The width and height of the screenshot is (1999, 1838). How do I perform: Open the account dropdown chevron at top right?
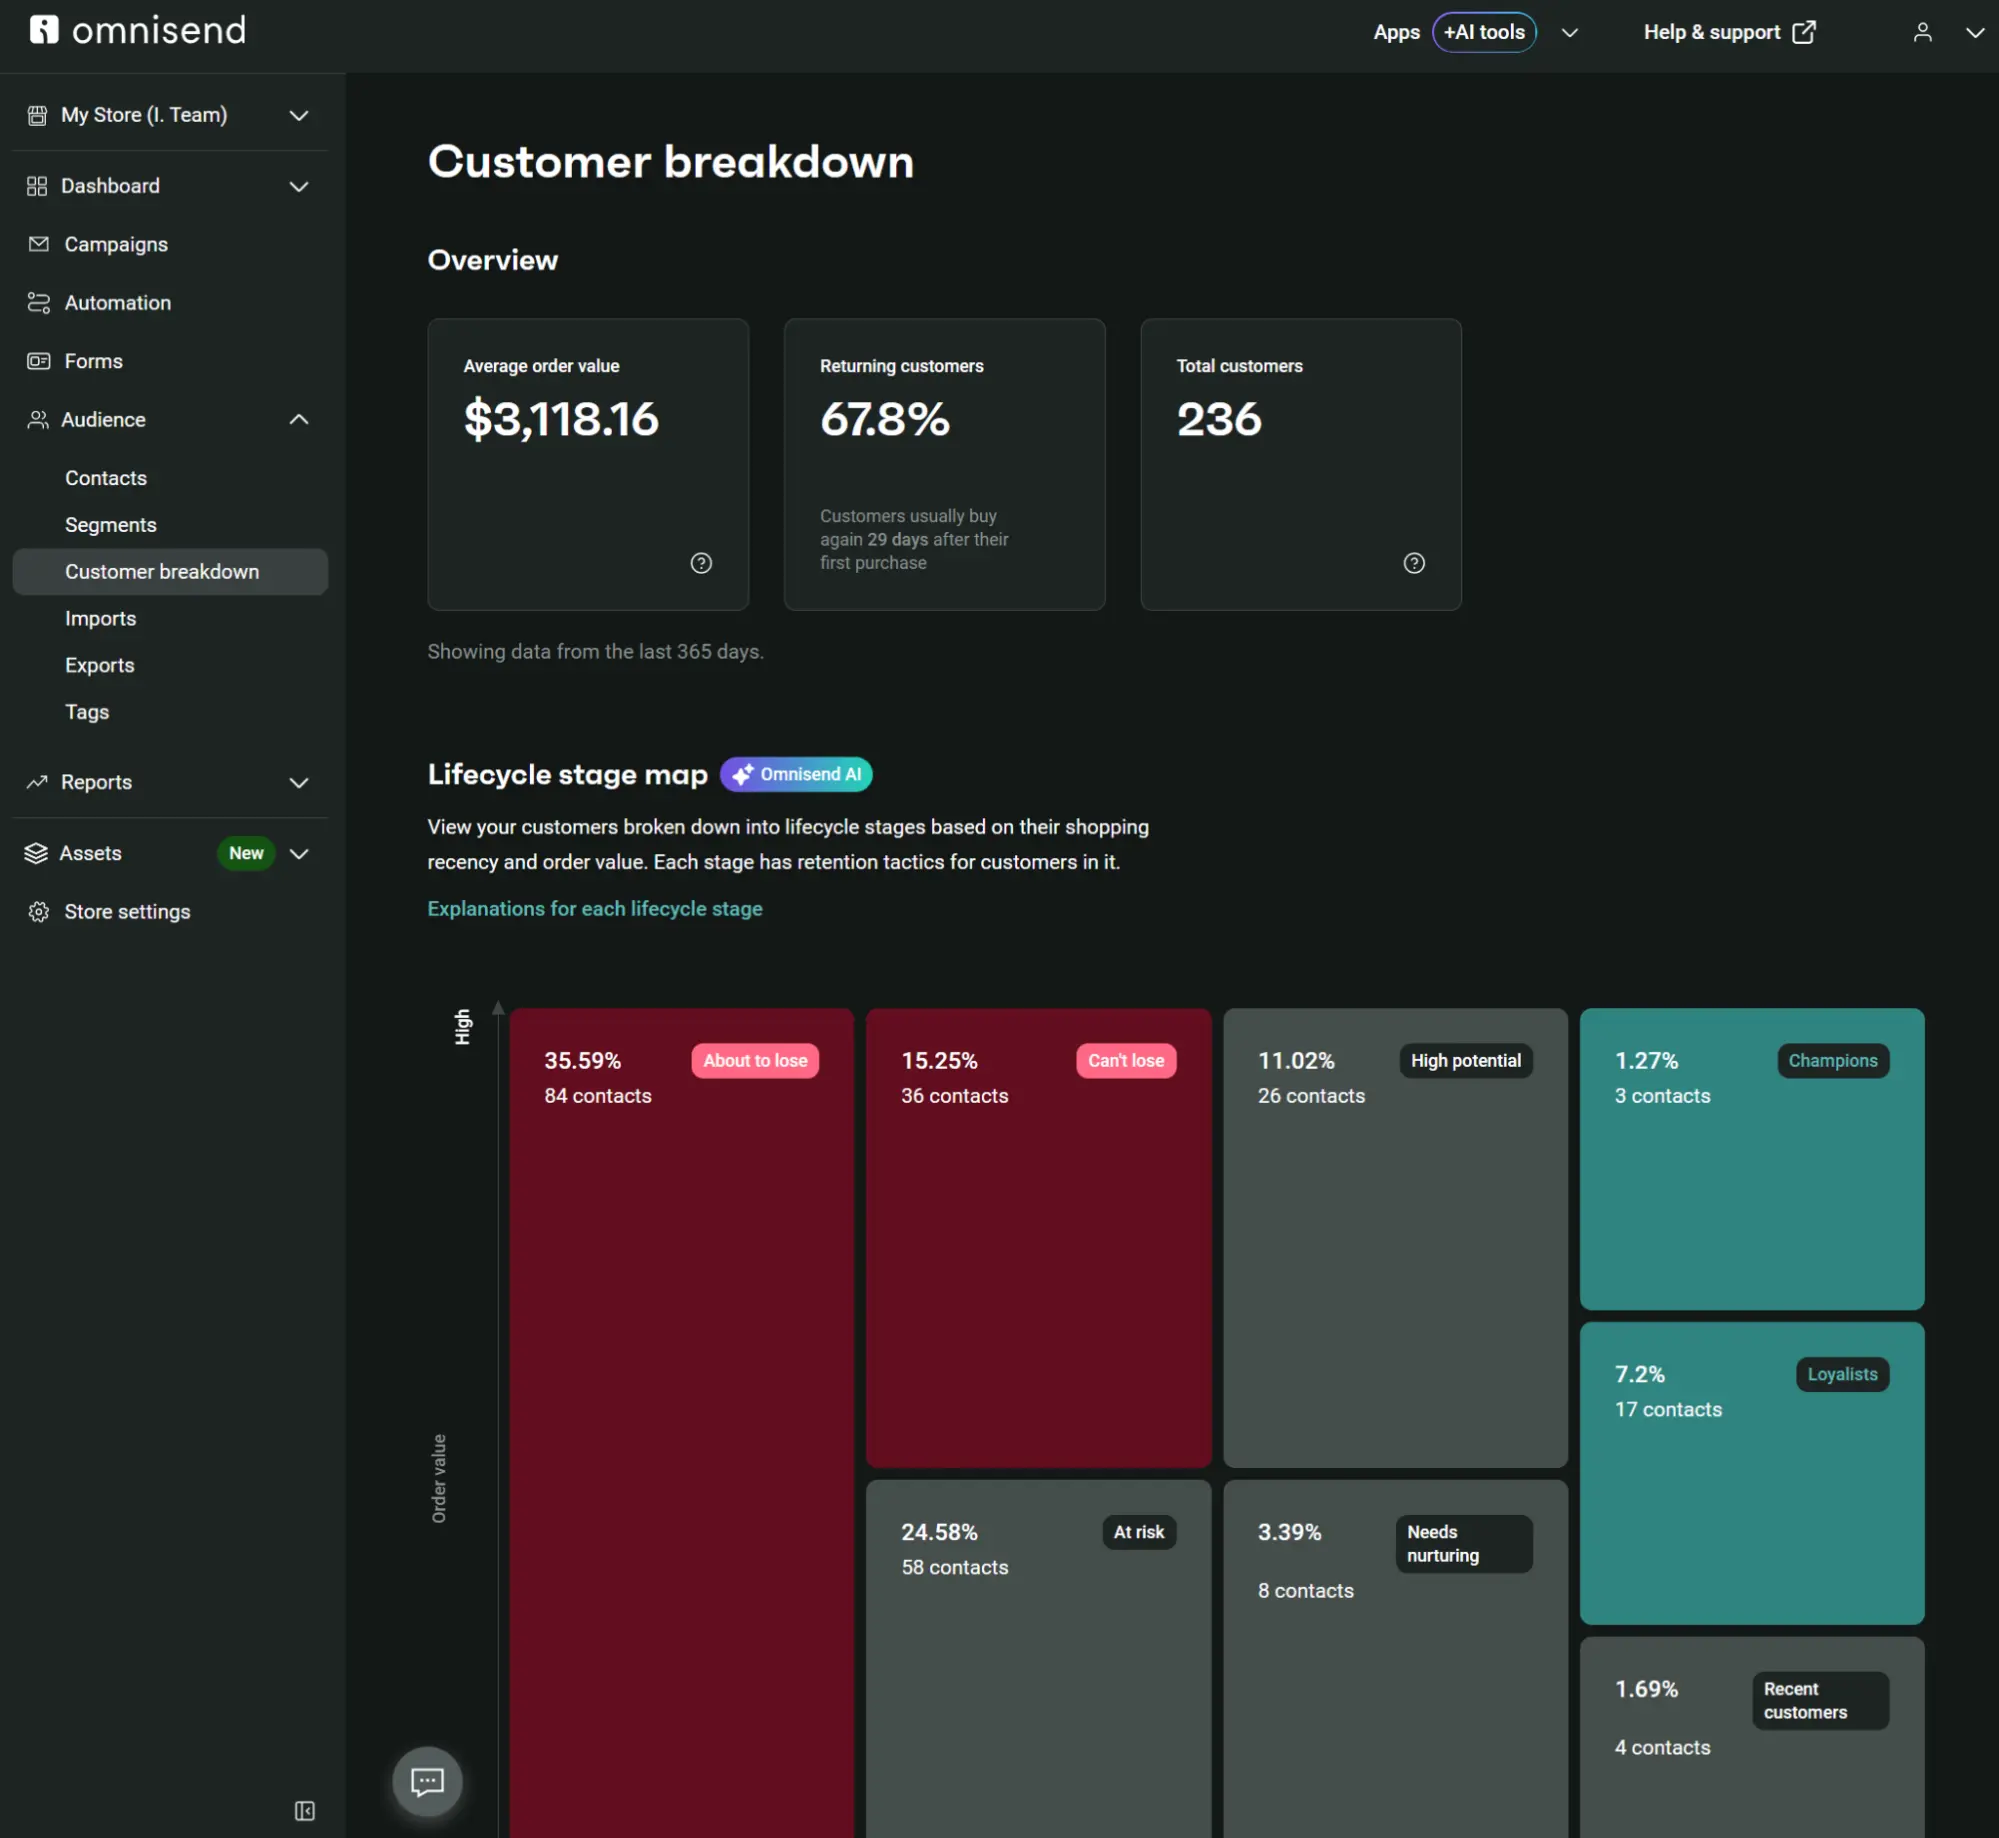(x=1975, y=32)
